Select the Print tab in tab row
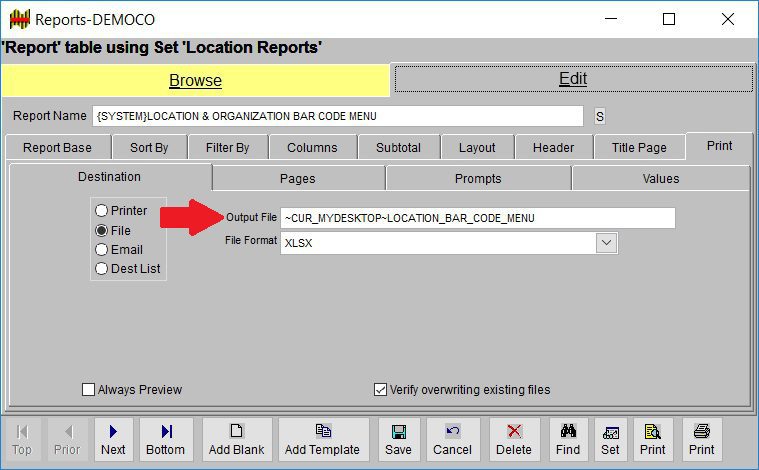The height and width of the screenshot is (470, 759). coord(719,146)
